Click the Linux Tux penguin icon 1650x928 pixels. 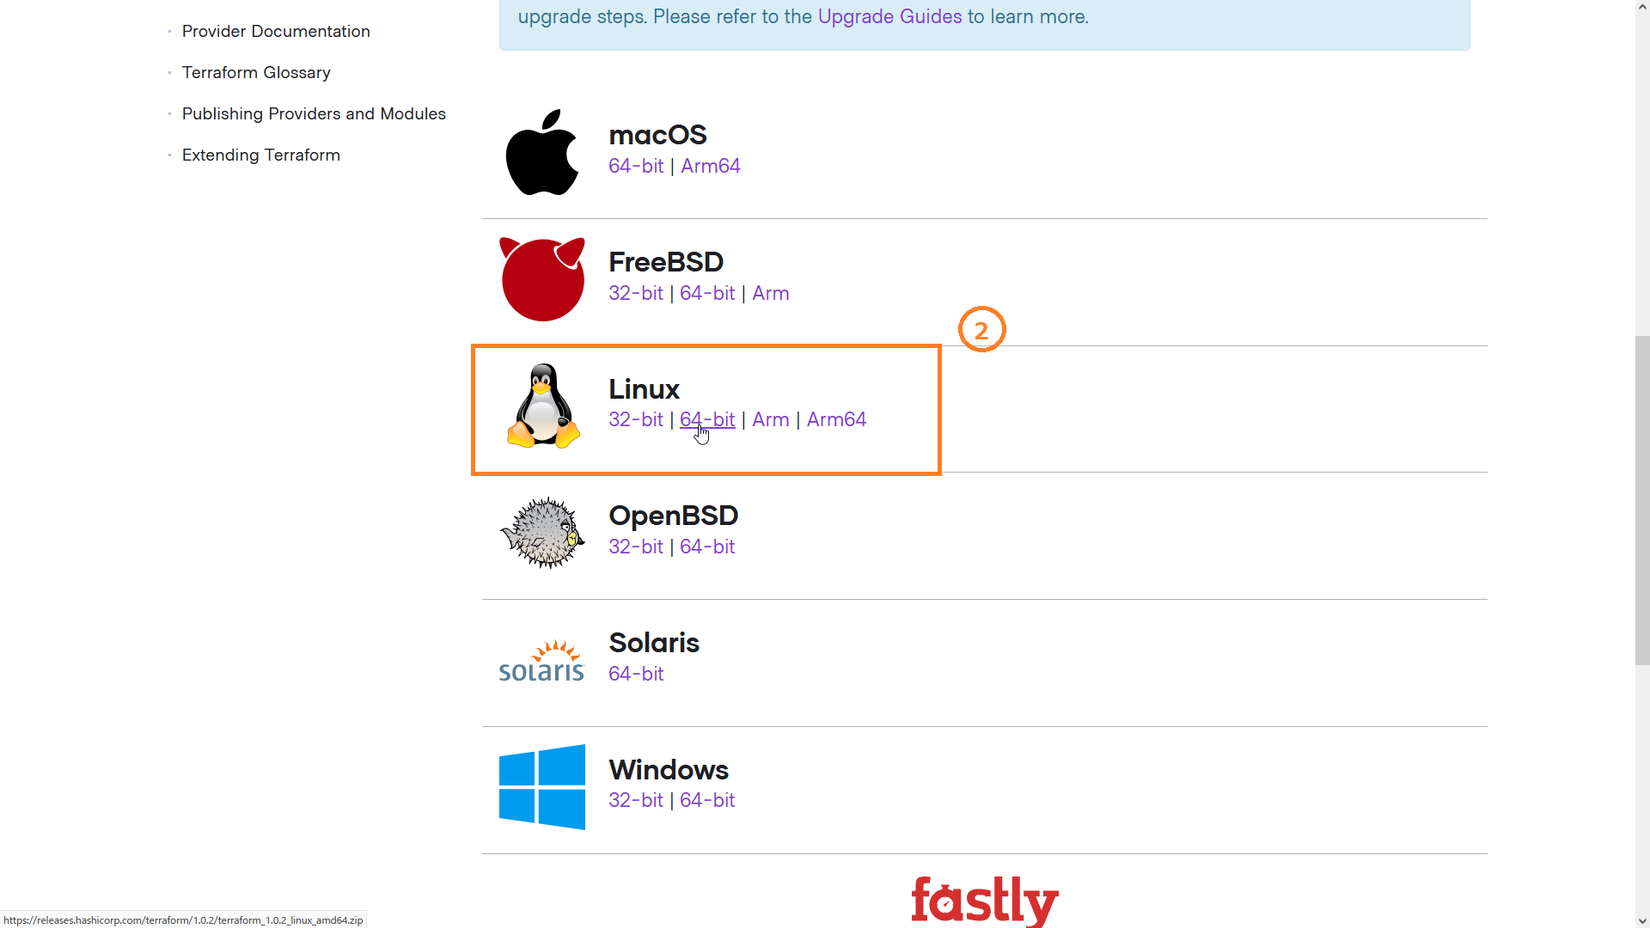(542, 405)
